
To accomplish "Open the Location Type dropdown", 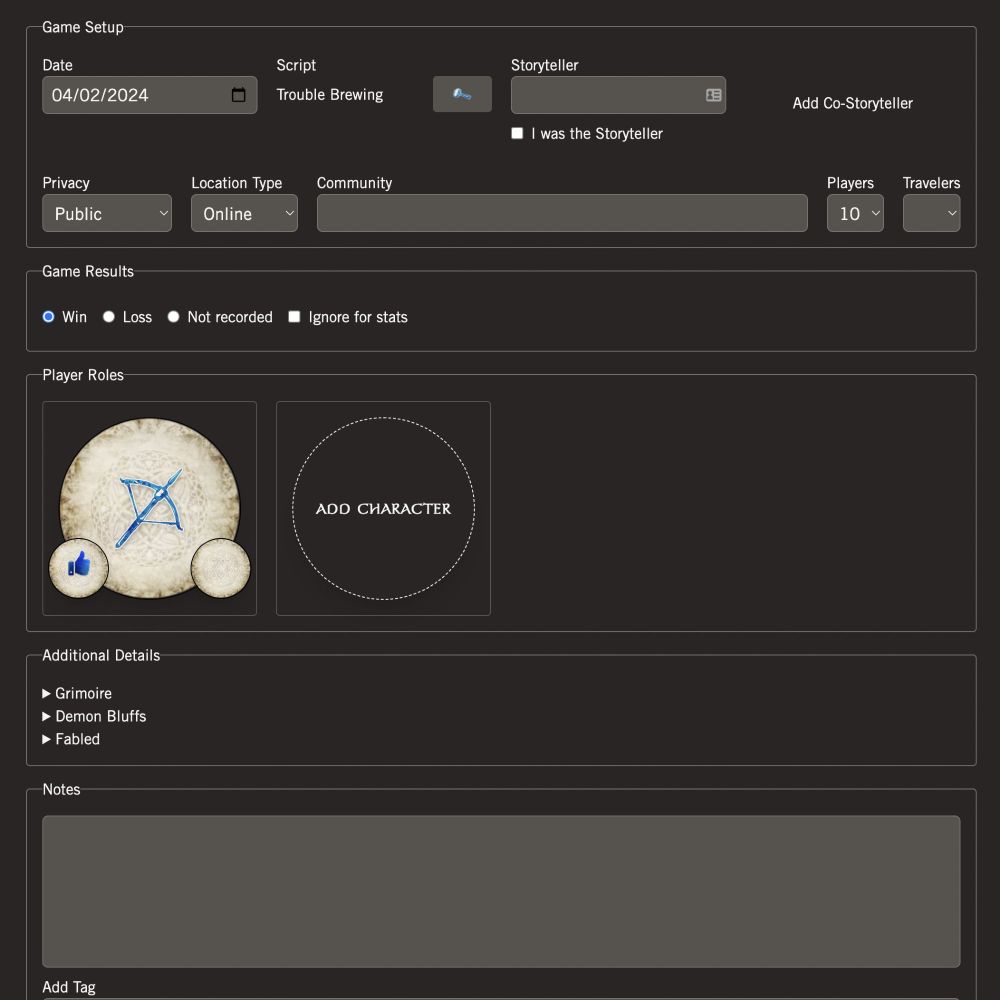I will (244, 213).
